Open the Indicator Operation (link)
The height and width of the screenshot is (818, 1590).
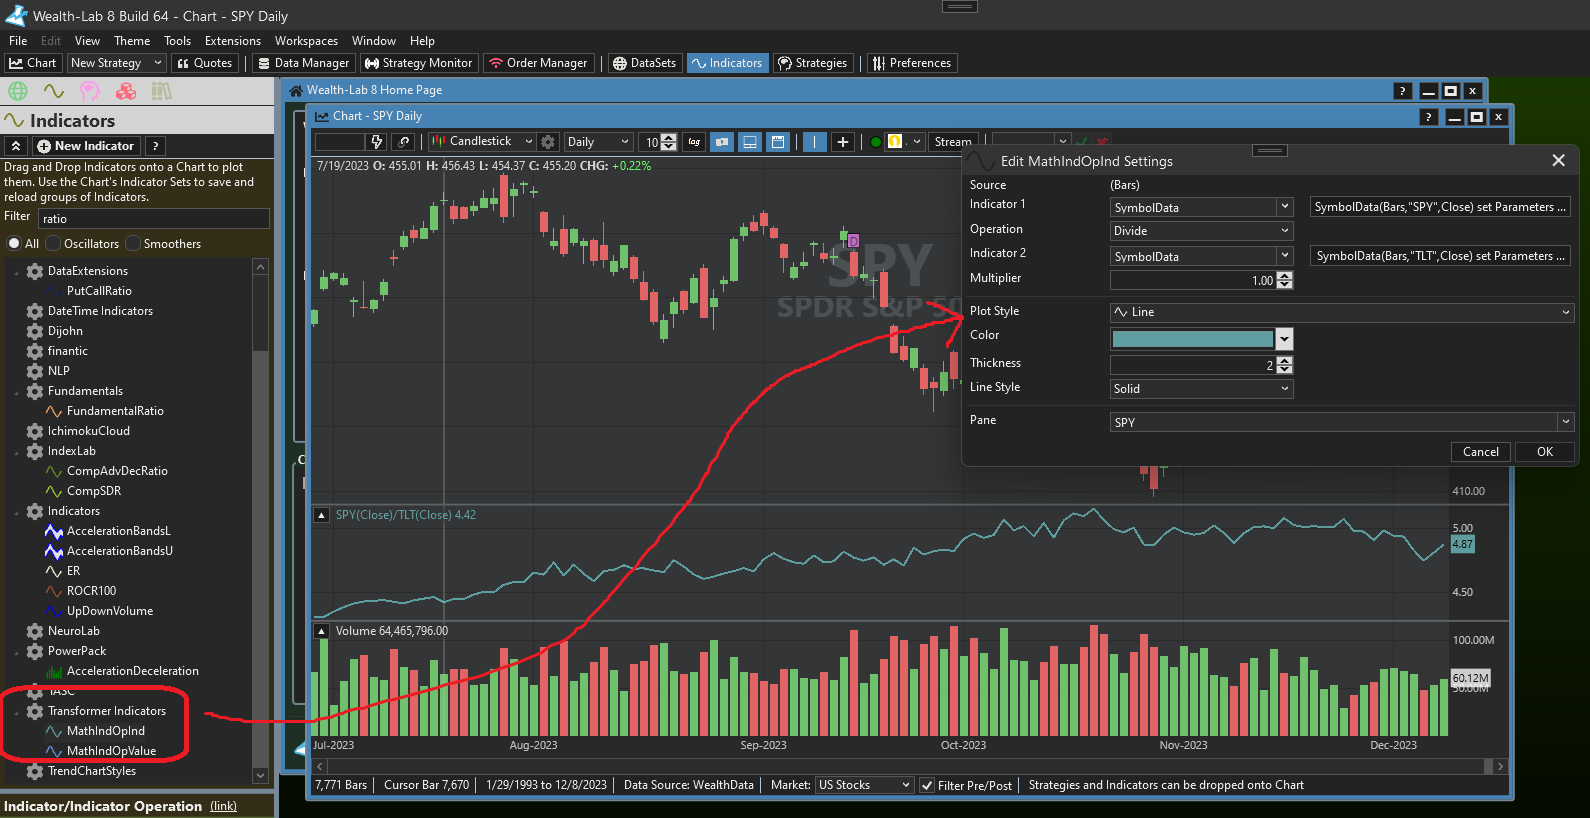point(223,806)
